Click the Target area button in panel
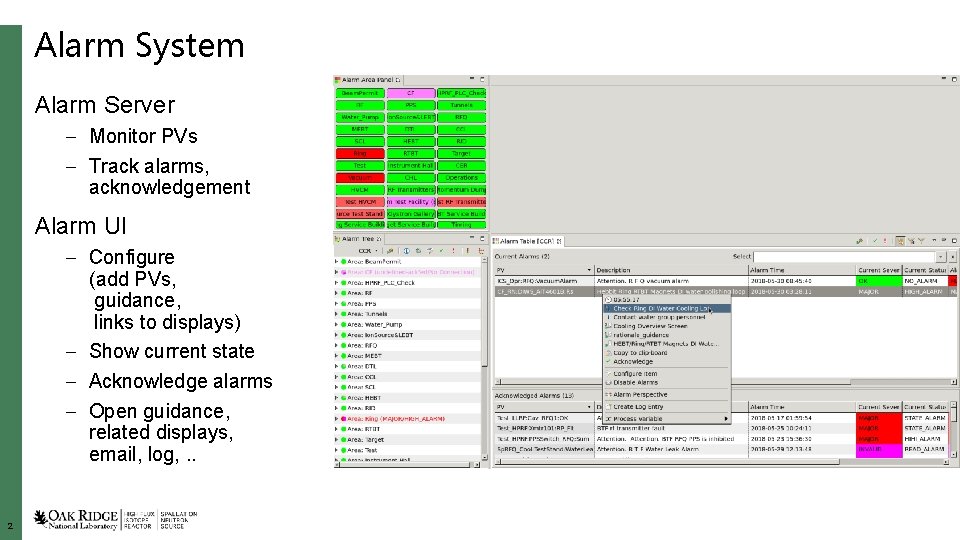The image size is (960, 540). (x=462, y=154)
